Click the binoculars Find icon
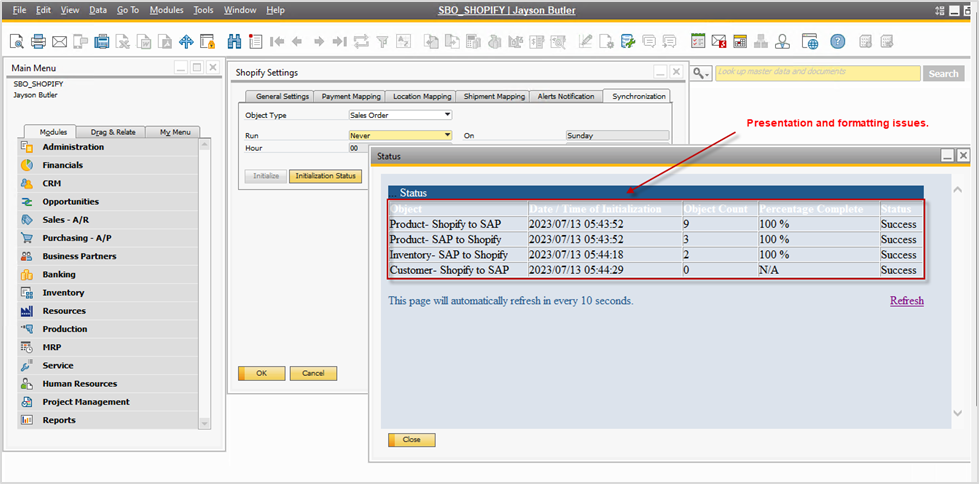The height and width of the screenshot is (484, 979). point(234,42)
